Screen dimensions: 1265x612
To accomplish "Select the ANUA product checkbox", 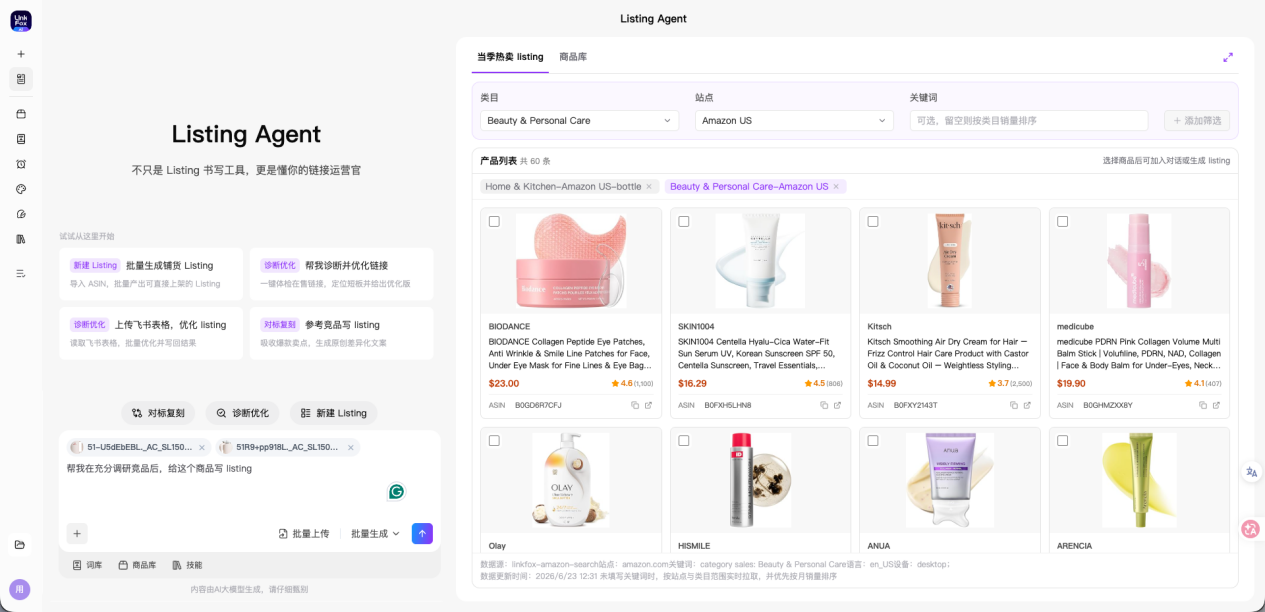I will pyautogui.click(x=873, y=440).
